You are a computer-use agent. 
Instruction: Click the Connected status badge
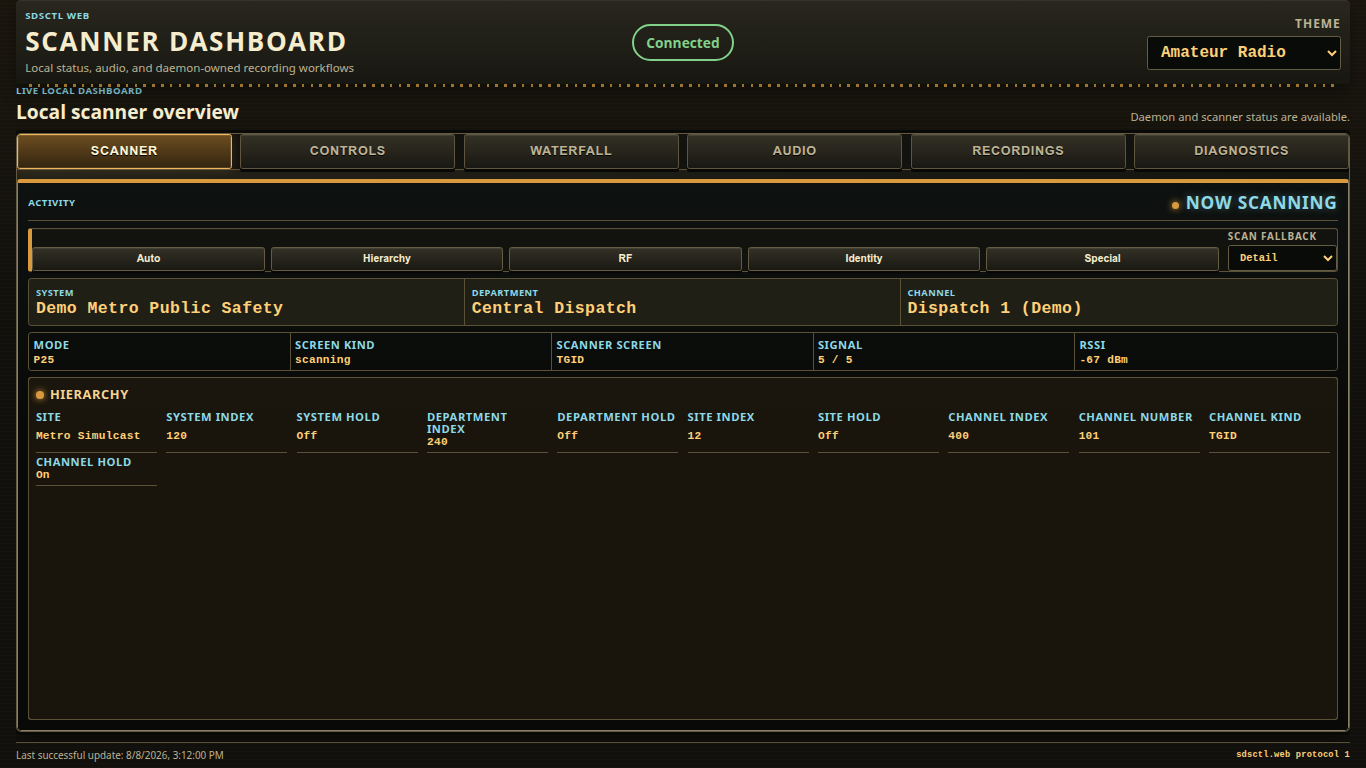tap(683, 43)
